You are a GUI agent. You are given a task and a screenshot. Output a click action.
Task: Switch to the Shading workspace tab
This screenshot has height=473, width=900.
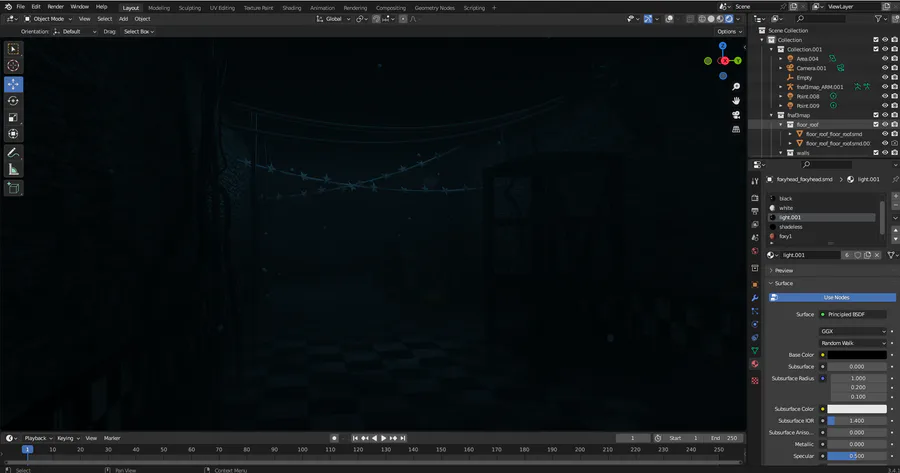pos(292,8)
